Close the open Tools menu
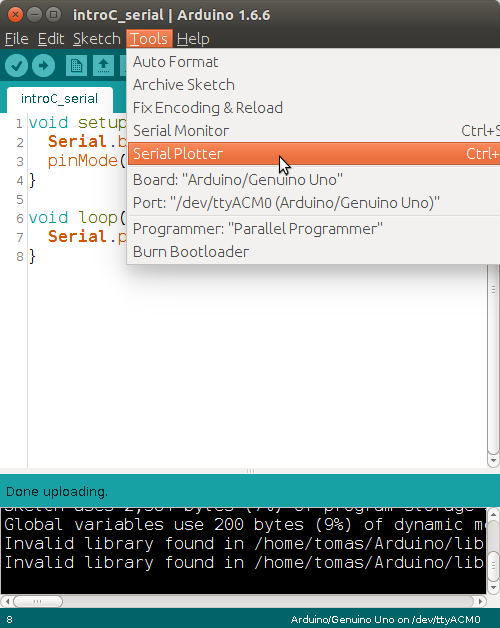 (x=149, y=39)
